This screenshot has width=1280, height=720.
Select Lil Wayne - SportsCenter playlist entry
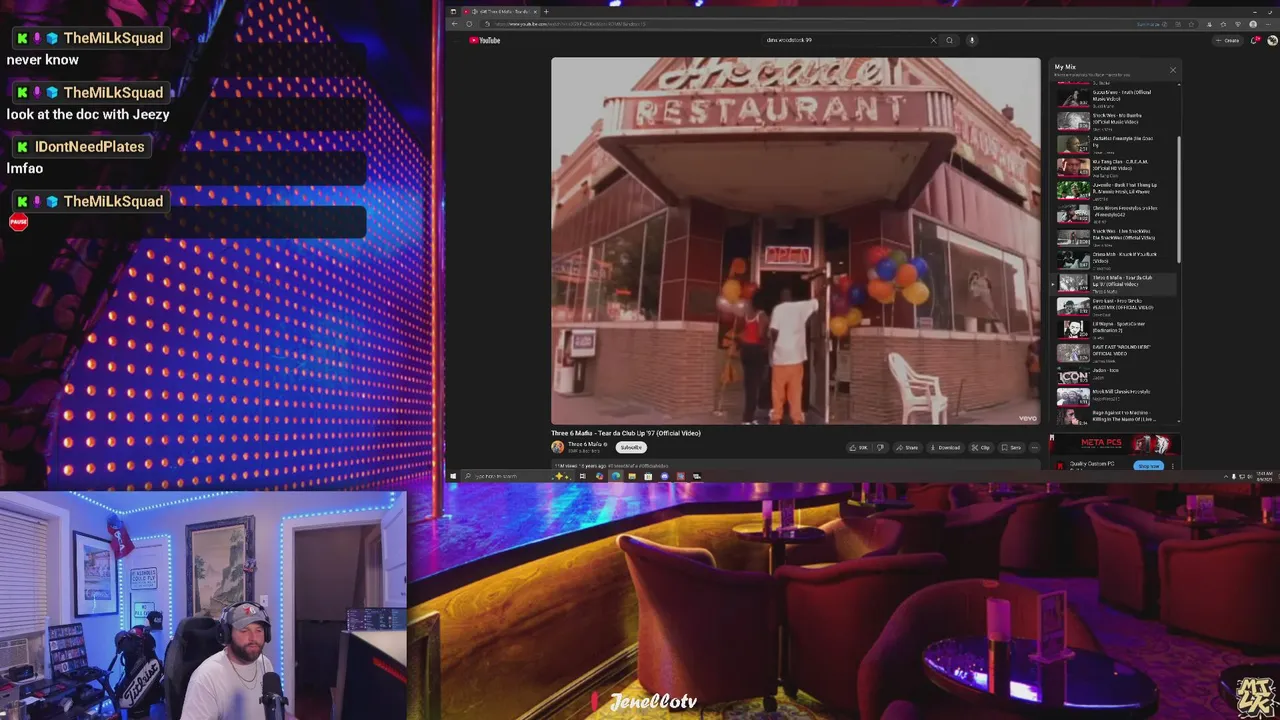click(1115, 329)
